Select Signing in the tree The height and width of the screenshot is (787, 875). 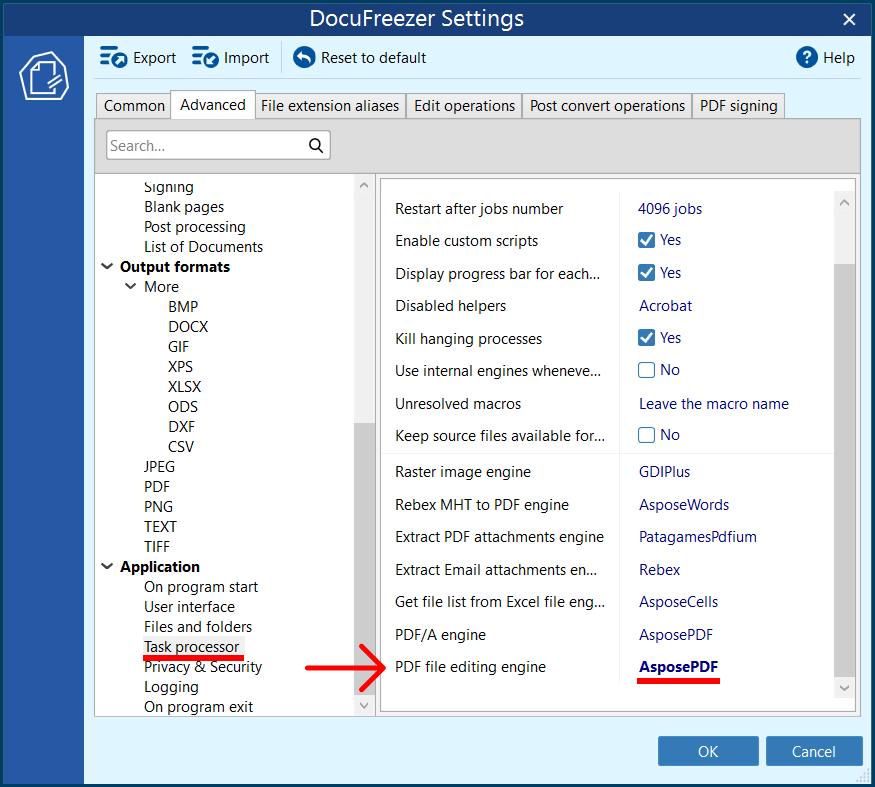pos(169,187)
